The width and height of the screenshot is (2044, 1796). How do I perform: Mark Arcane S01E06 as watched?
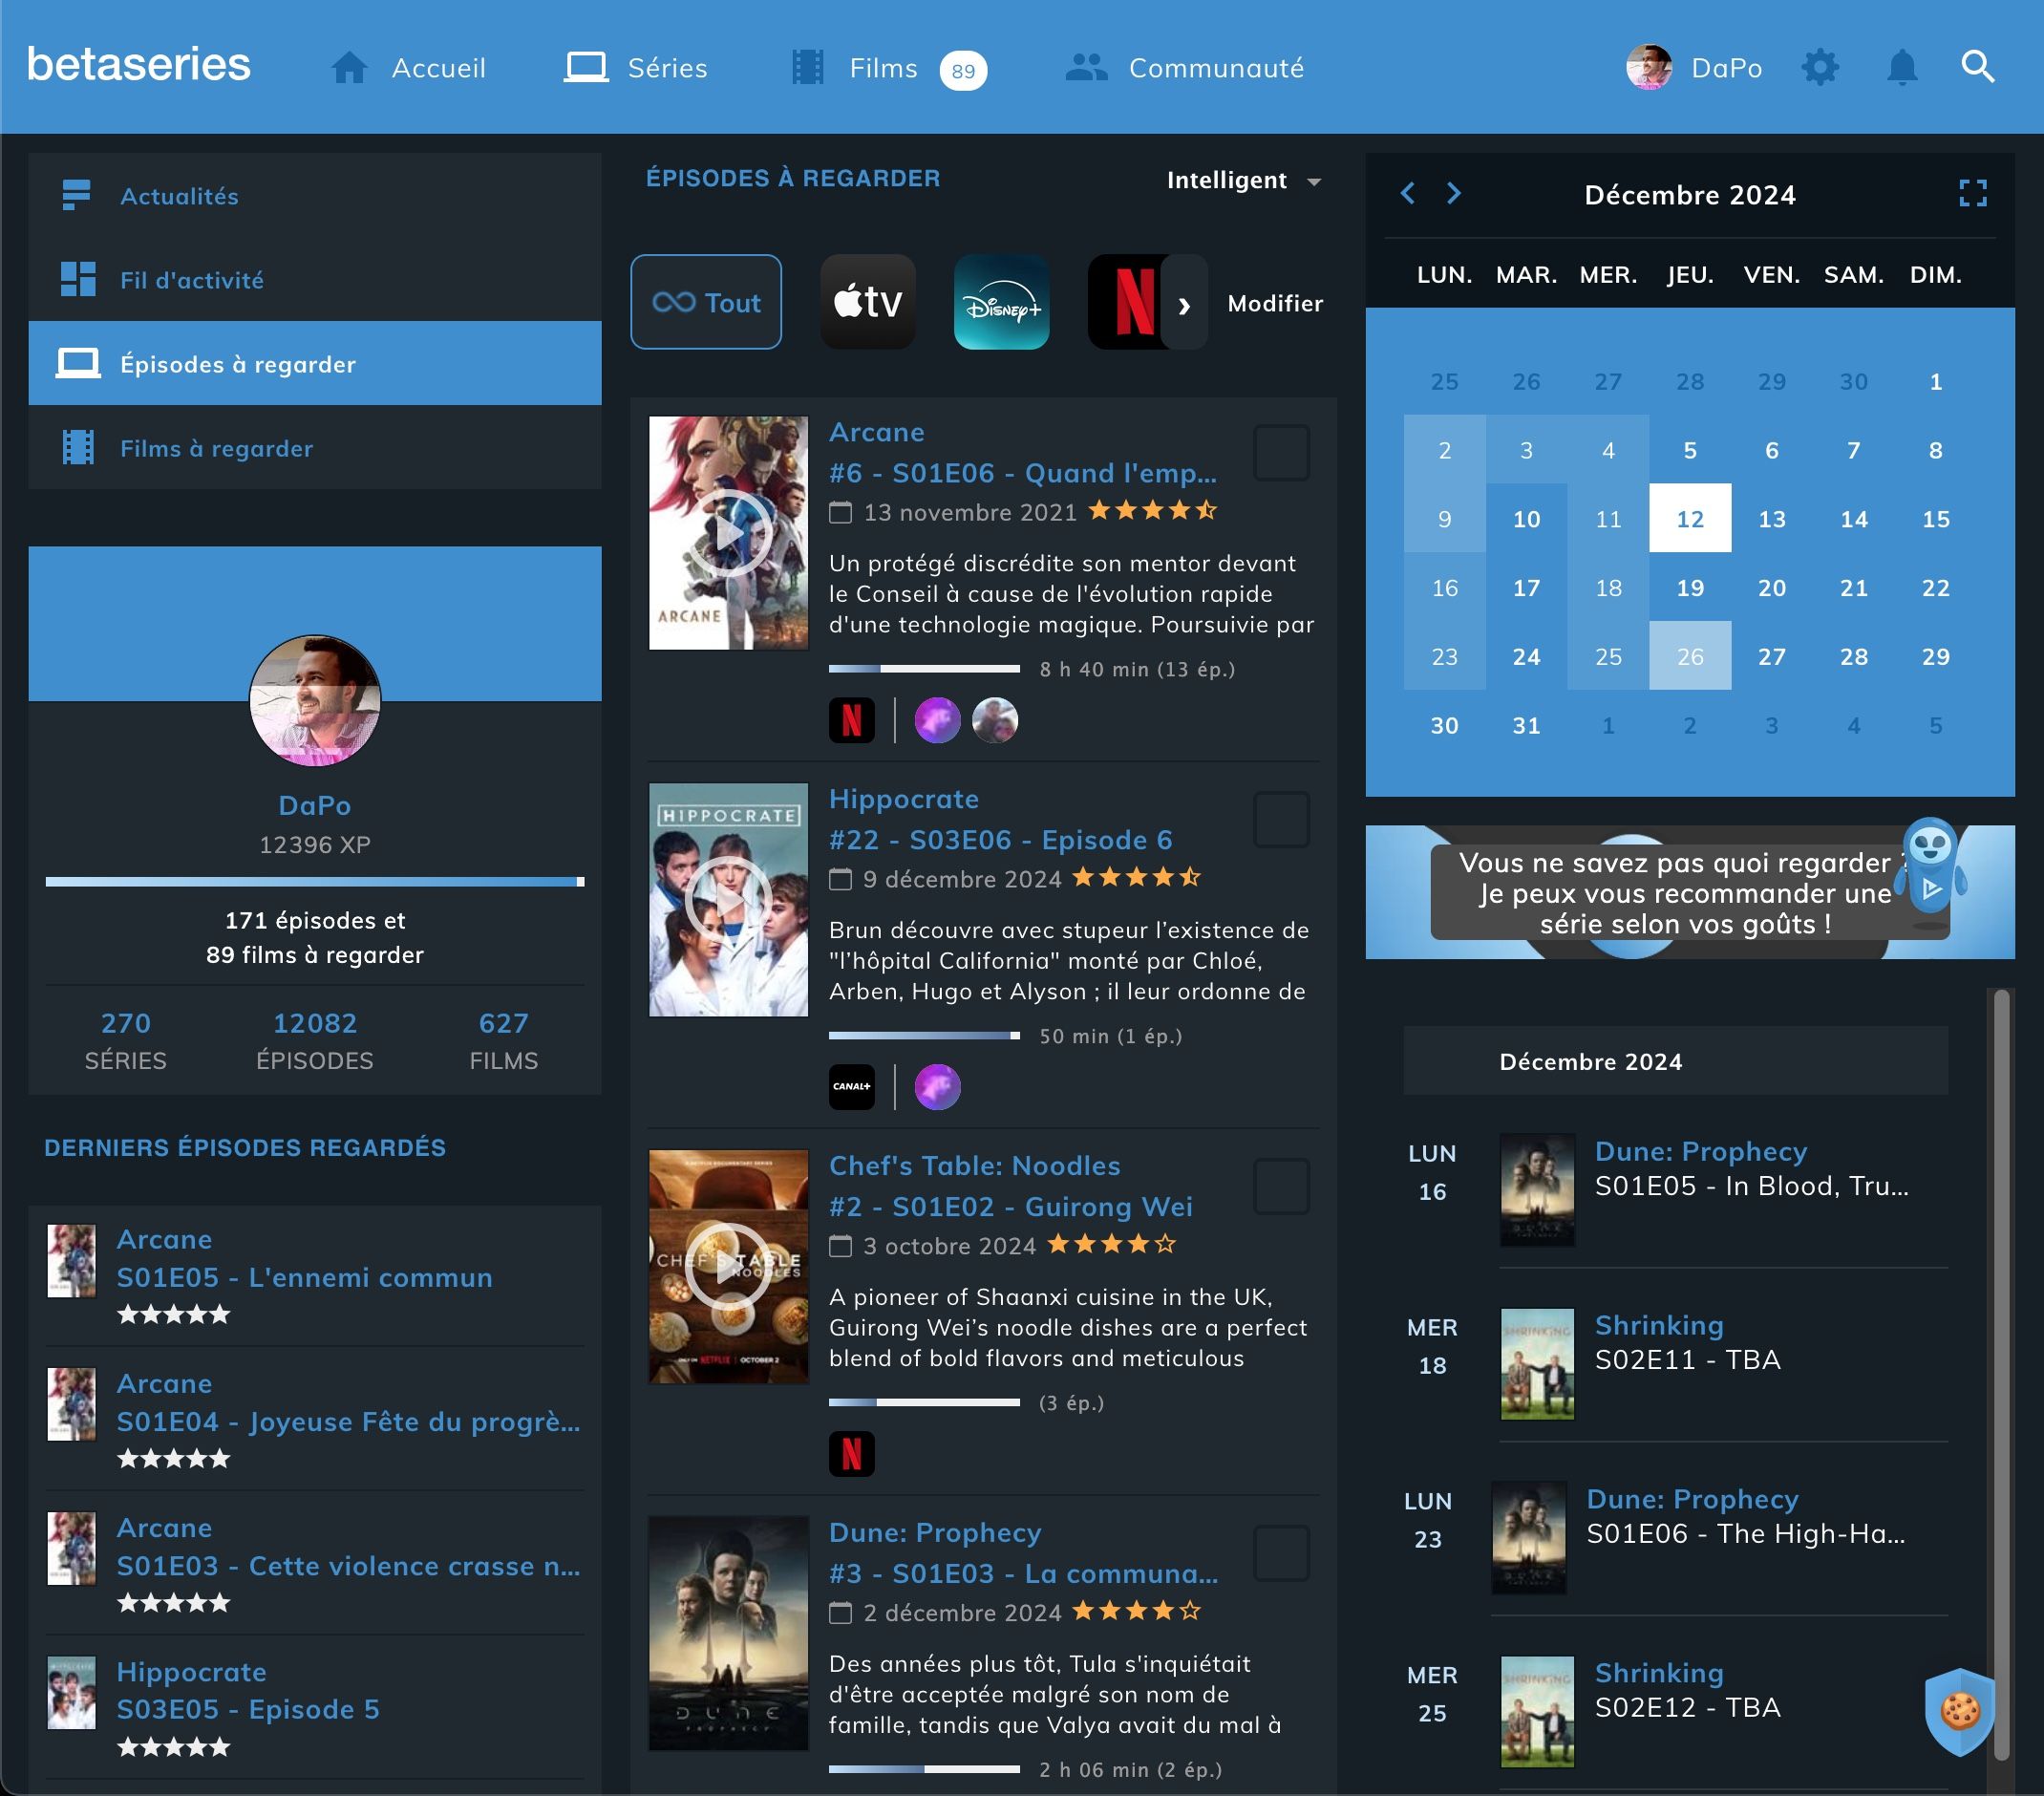[x=1281, y=453]
